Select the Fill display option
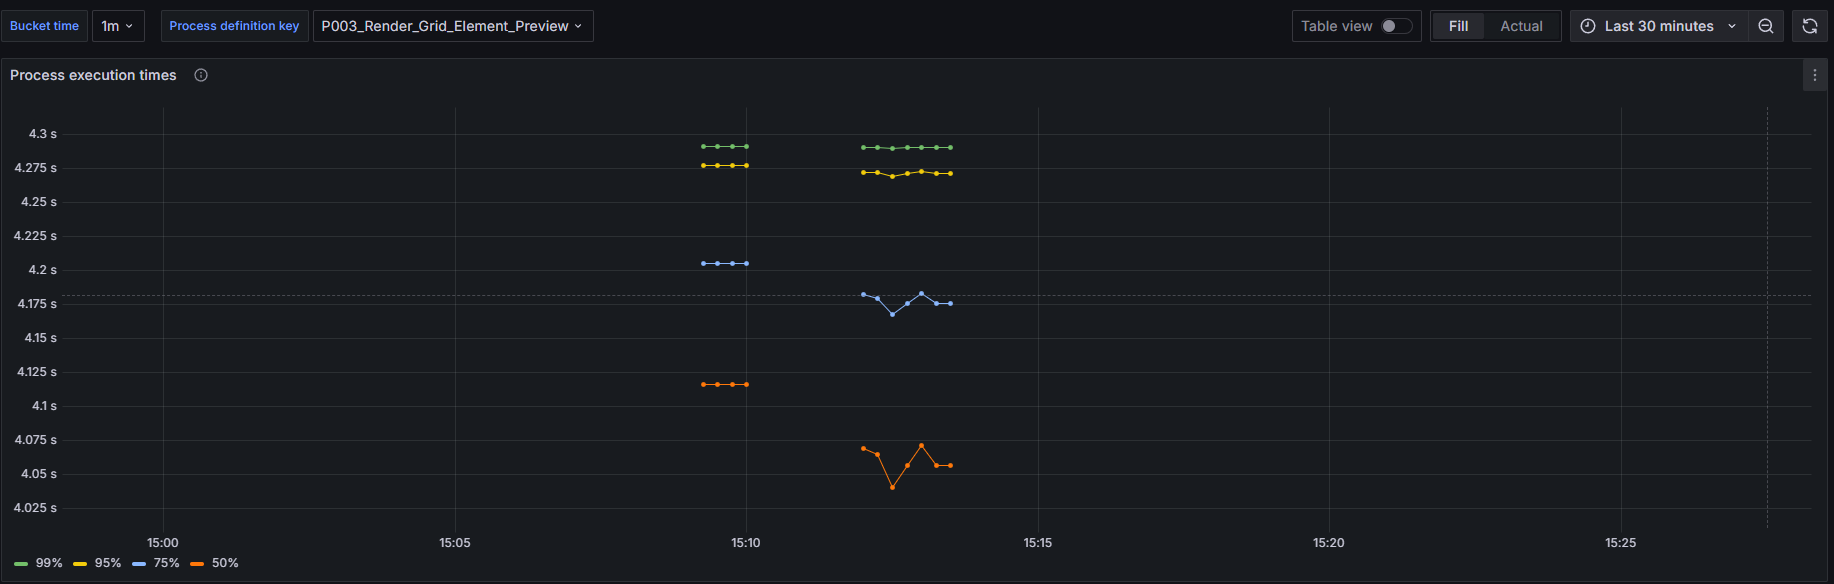 coord(1458,26)
